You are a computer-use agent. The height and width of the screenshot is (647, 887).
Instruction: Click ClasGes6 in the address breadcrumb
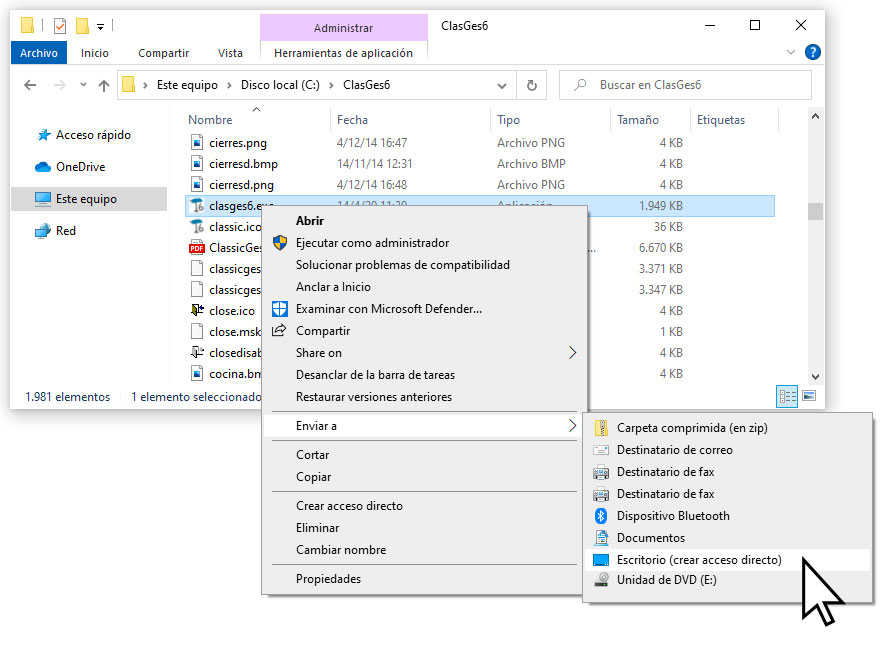(x=367, y=85)
